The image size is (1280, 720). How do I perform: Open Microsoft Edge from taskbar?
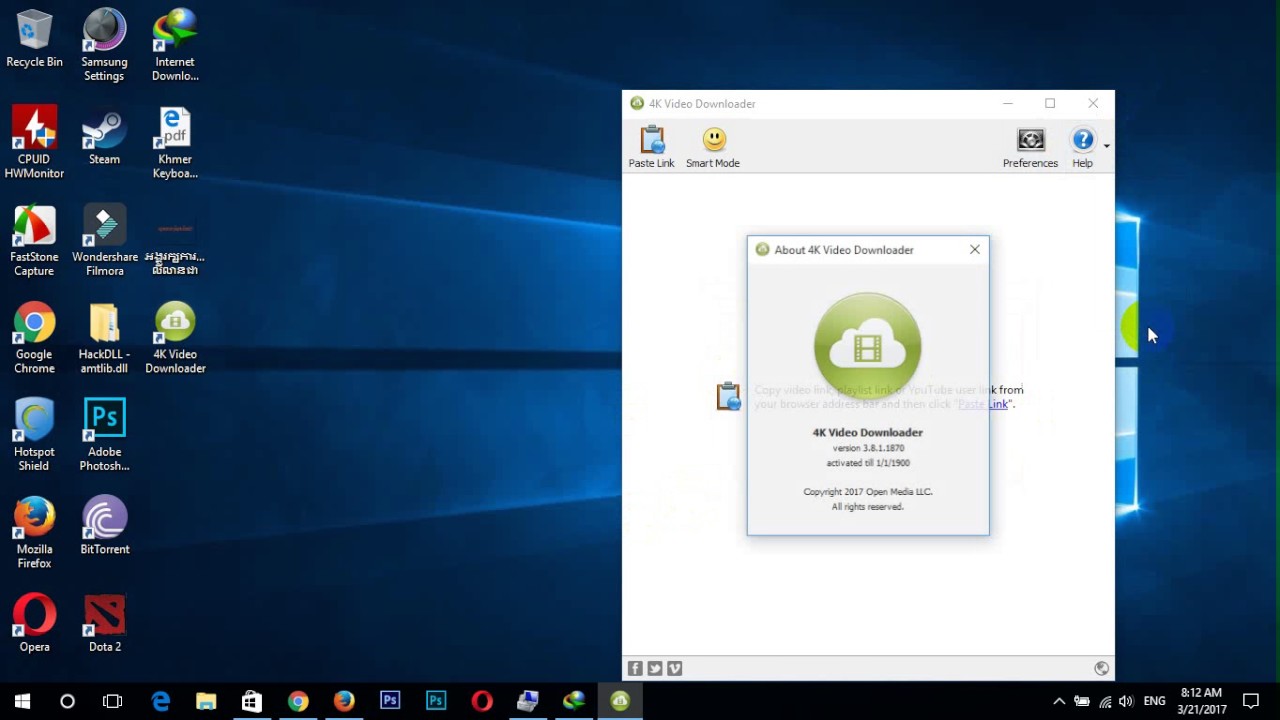pyautogui.click(x=160, y=701)
